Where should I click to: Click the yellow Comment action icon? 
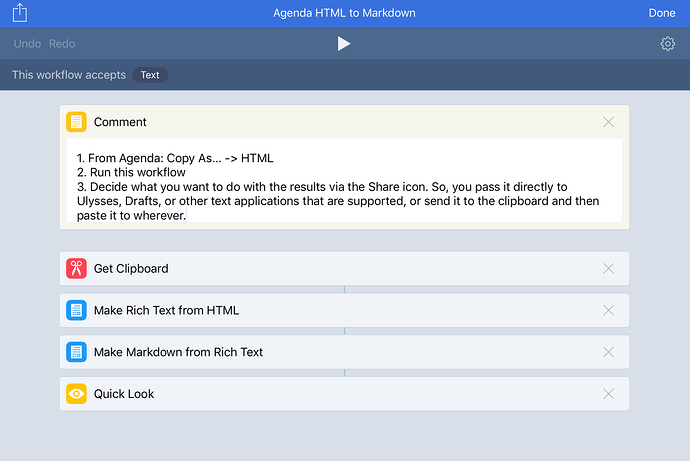(76, 122)
